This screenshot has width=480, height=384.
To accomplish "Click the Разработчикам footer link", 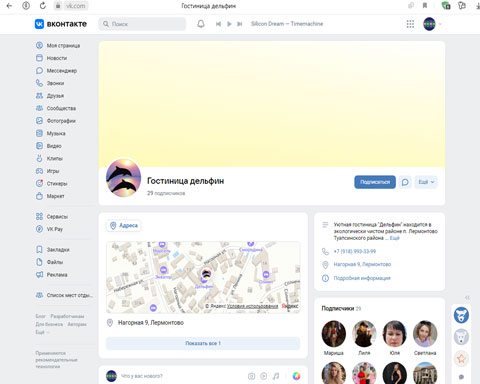I will click(67, 316).
